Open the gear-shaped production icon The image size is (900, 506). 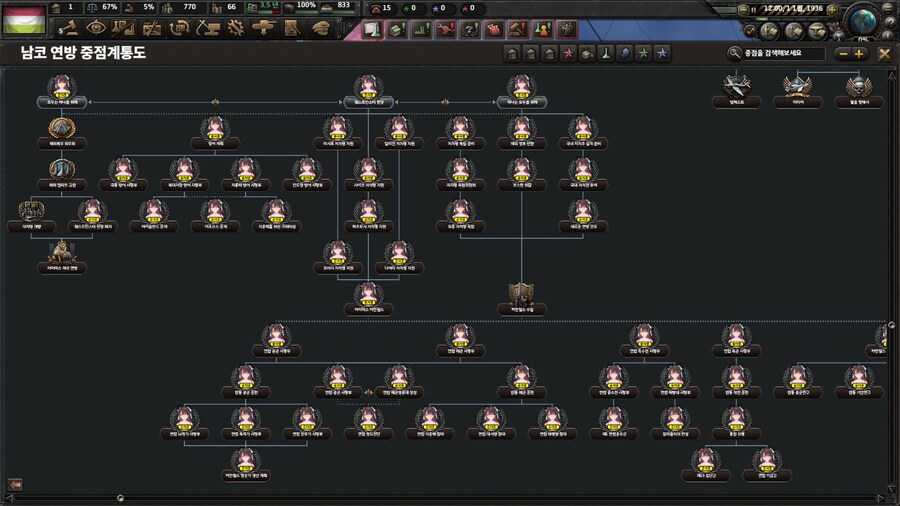[236, 28]
